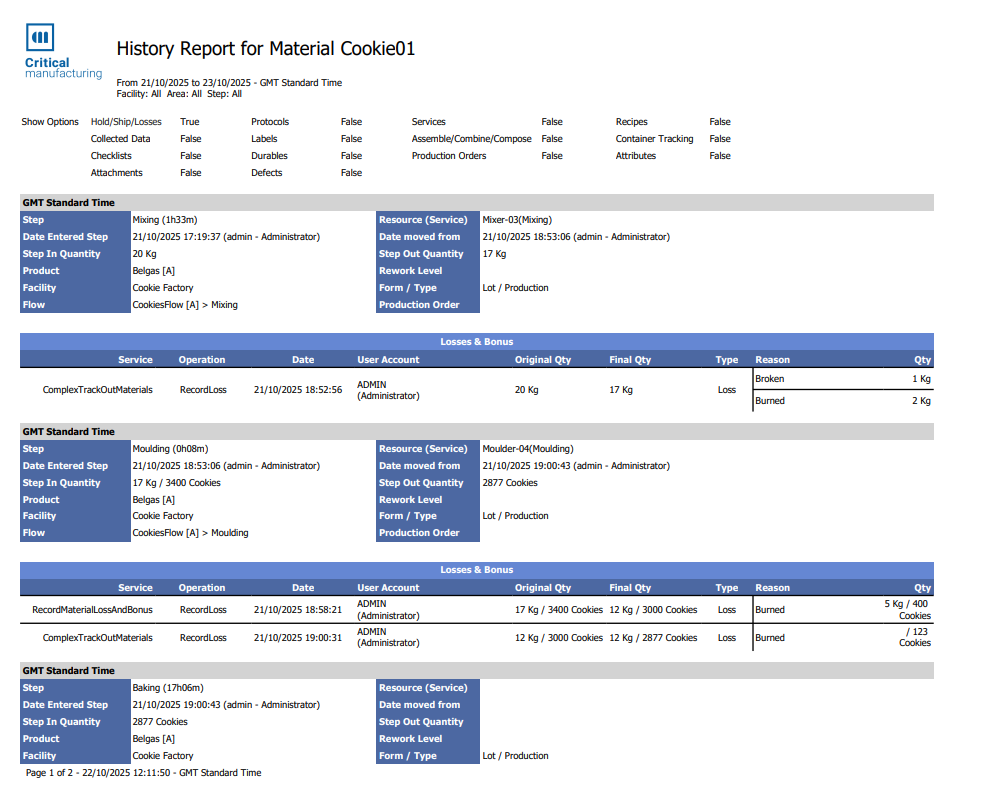Select the Service column header
Screen dimensions: 983x787
tap(136, 359)
